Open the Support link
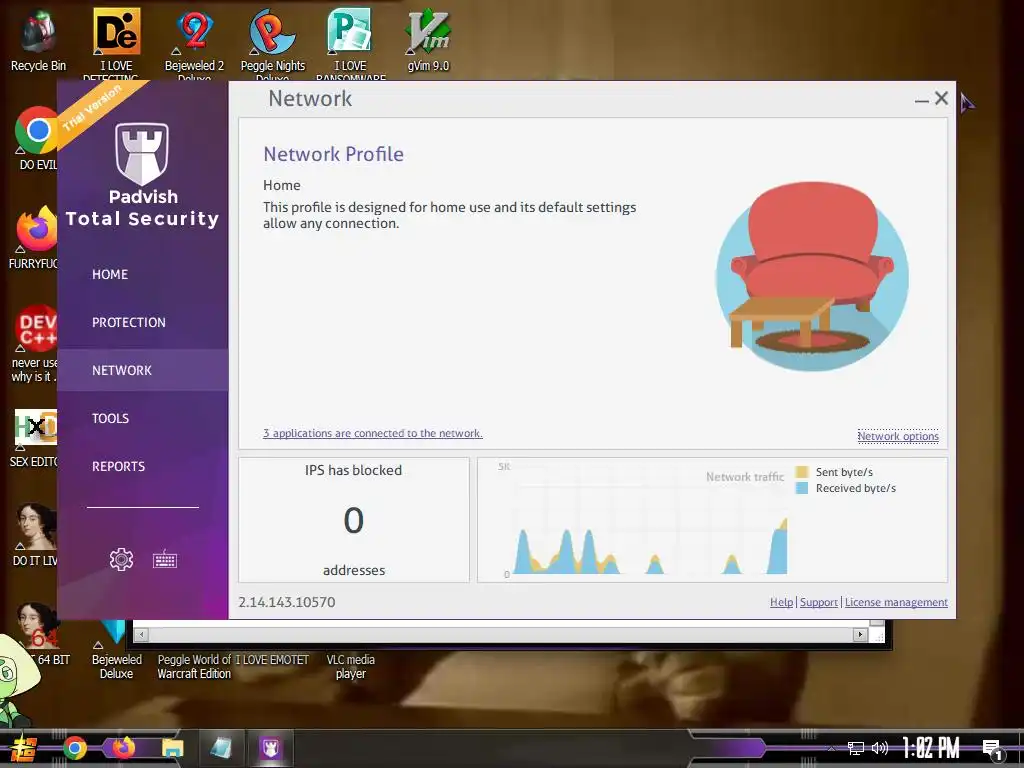This screenshot has width=1024, height=768. coord(818,602)
